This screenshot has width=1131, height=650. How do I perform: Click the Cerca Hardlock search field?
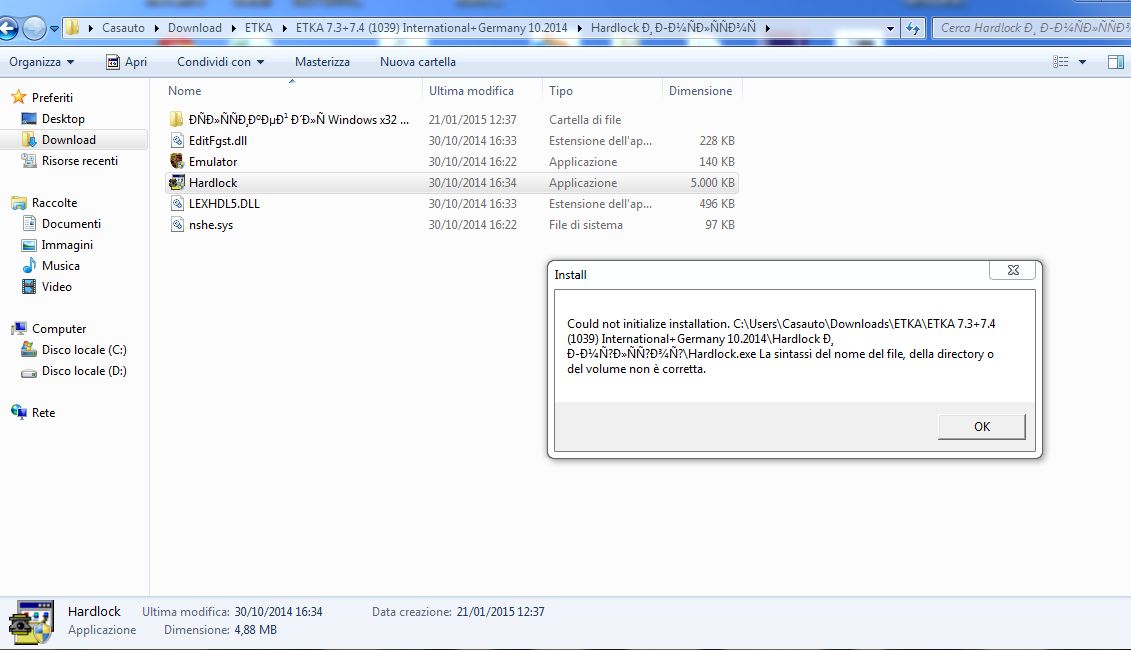pos(1031,28)
